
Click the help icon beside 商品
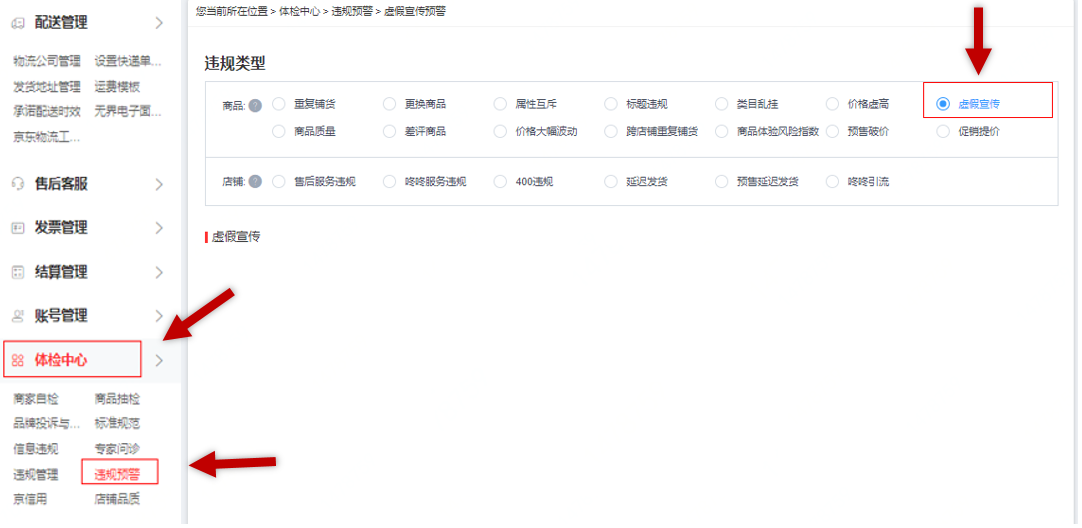[x=255, y=105]
